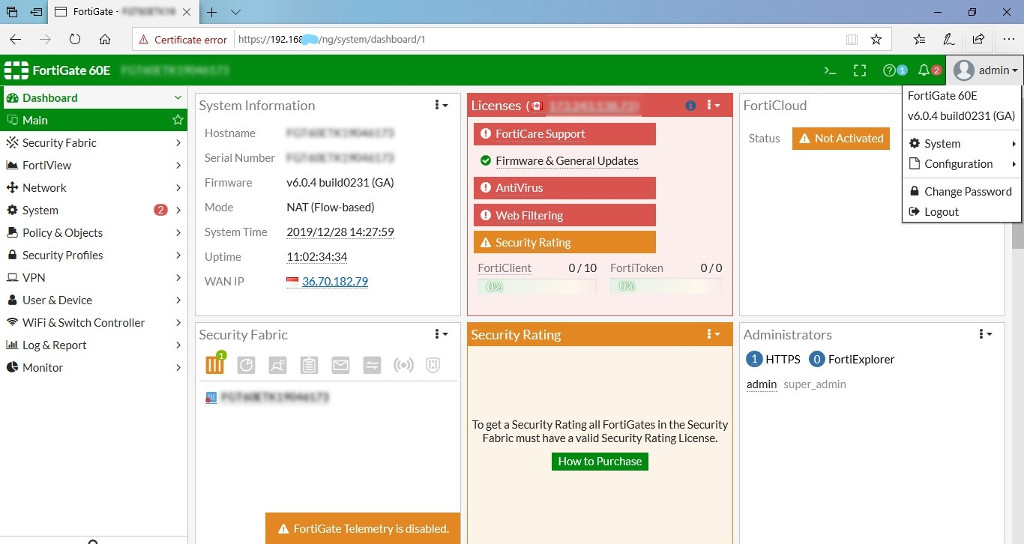Click the browser refresh icon

tap(75, 39)
